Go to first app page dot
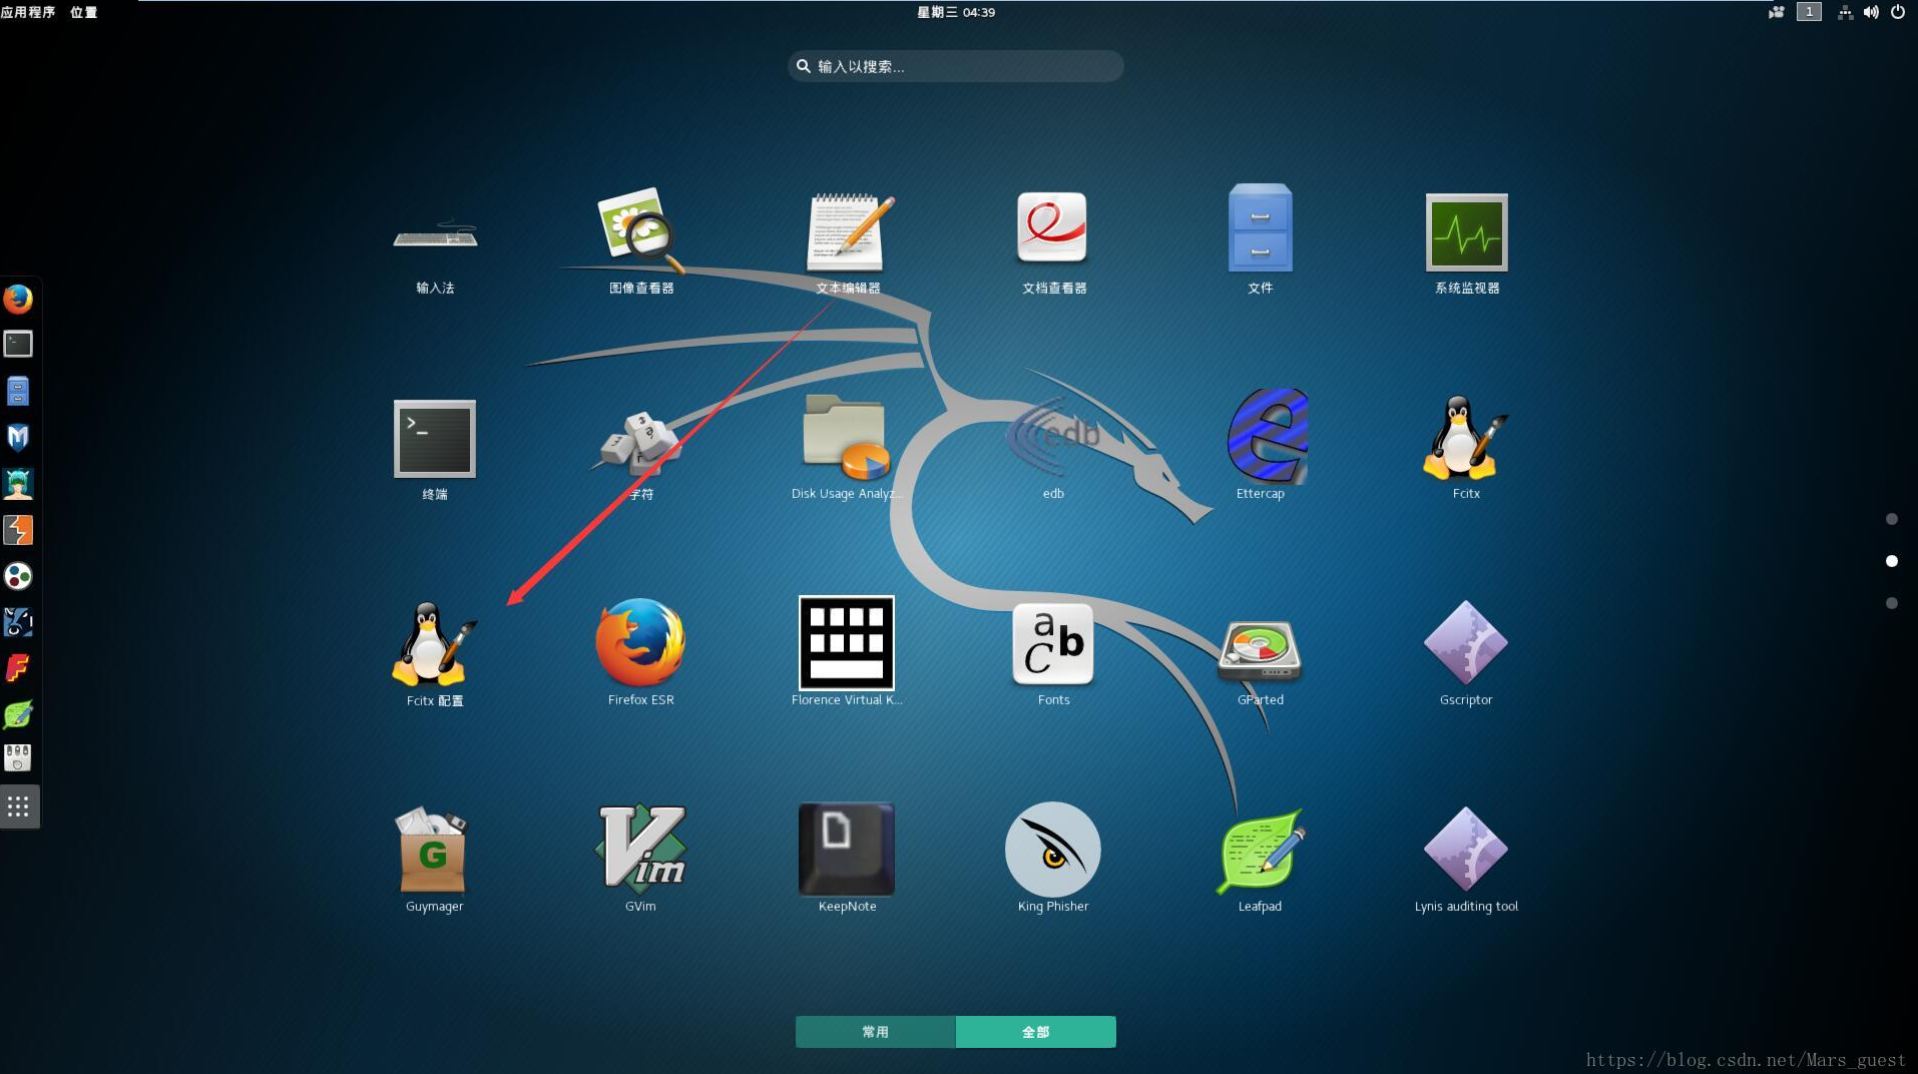Viewport: 1918px width, 1074px height. pos(1891,519)
